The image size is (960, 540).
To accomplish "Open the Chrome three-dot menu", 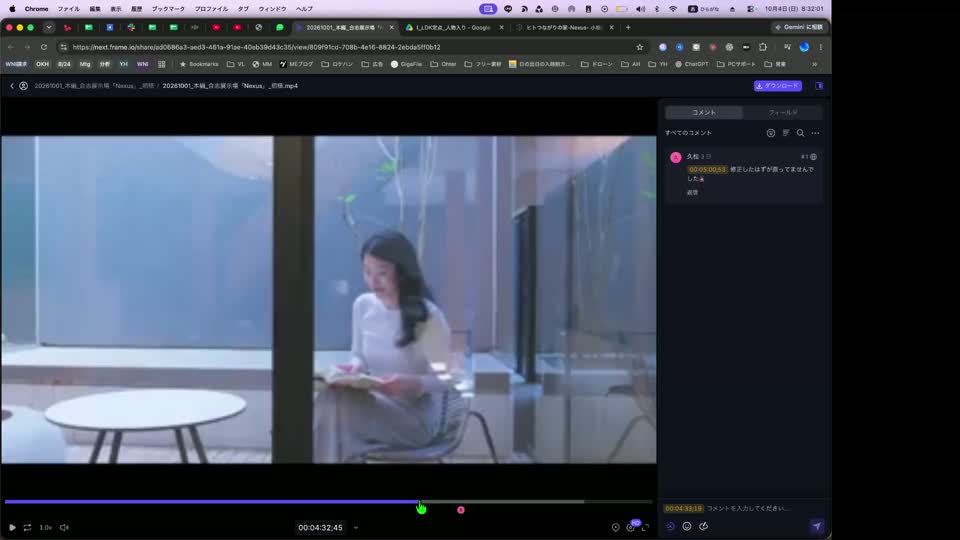I will tap(821, 47).
